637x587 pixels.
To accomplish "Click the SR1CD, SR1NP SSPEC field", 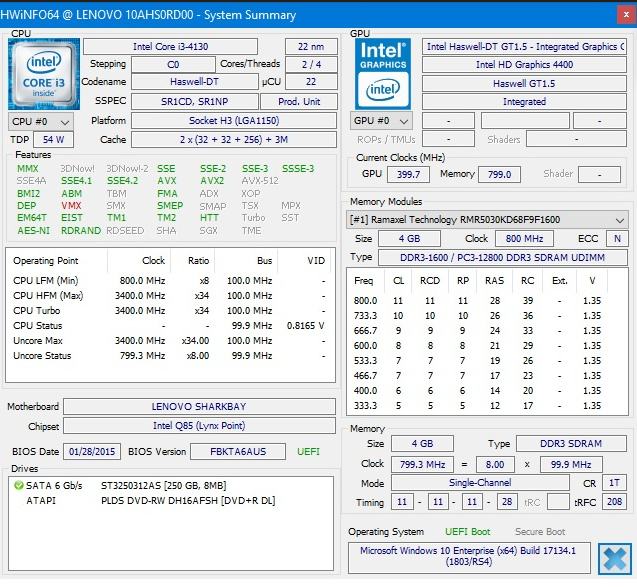I will 195,102.
